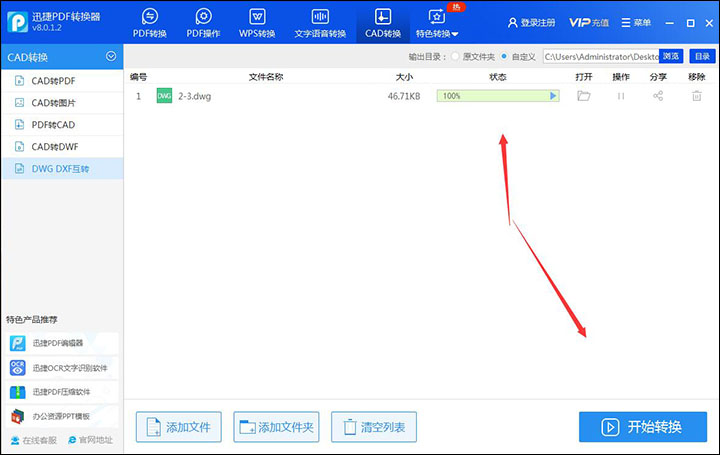Screen dimensions: 720x455
Task: Click pause icon for 2-3.dwg
Action: pos(621,96)
